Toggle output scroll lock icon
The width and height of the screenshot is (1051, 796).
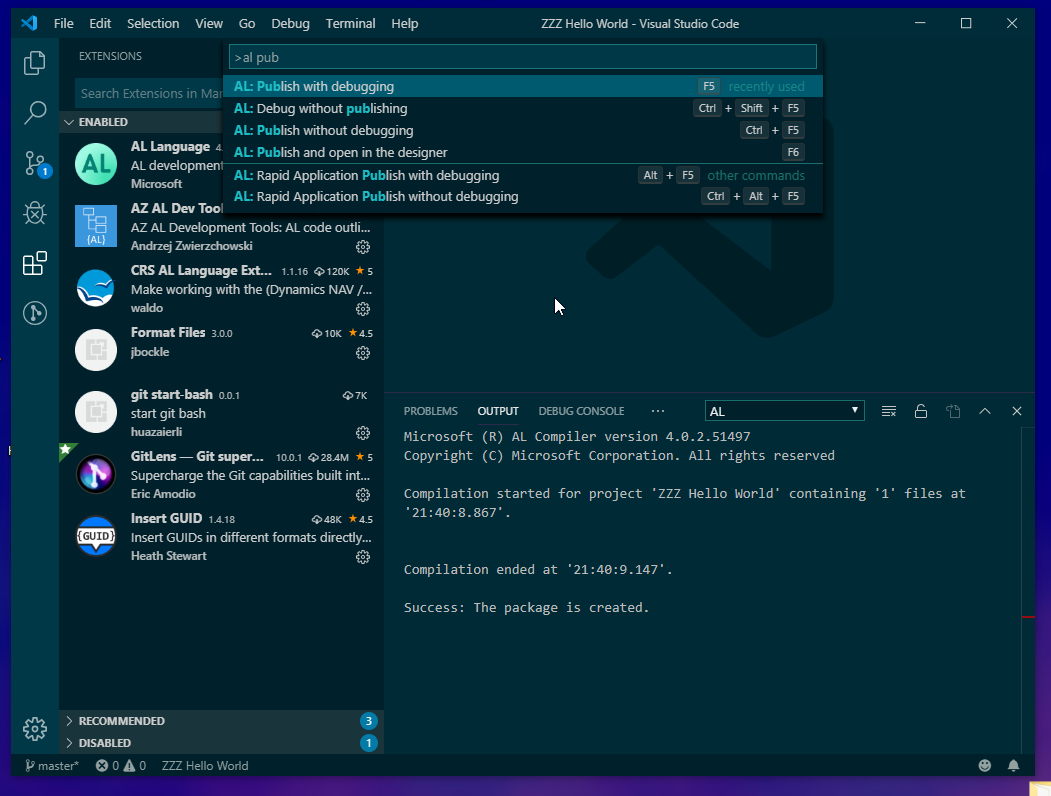click(x=921, y=411)
